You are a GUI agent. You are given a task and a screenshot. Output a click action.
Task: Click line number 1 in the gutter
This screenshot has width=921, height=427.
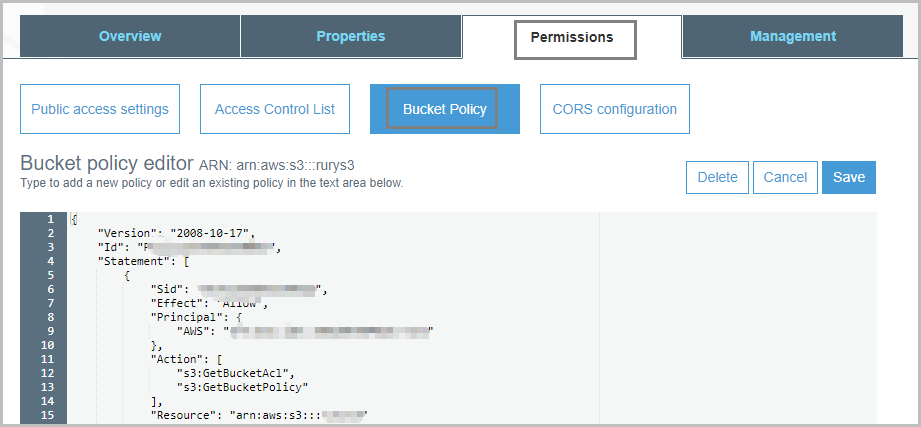pyautogui.click(x=50, y=219)
